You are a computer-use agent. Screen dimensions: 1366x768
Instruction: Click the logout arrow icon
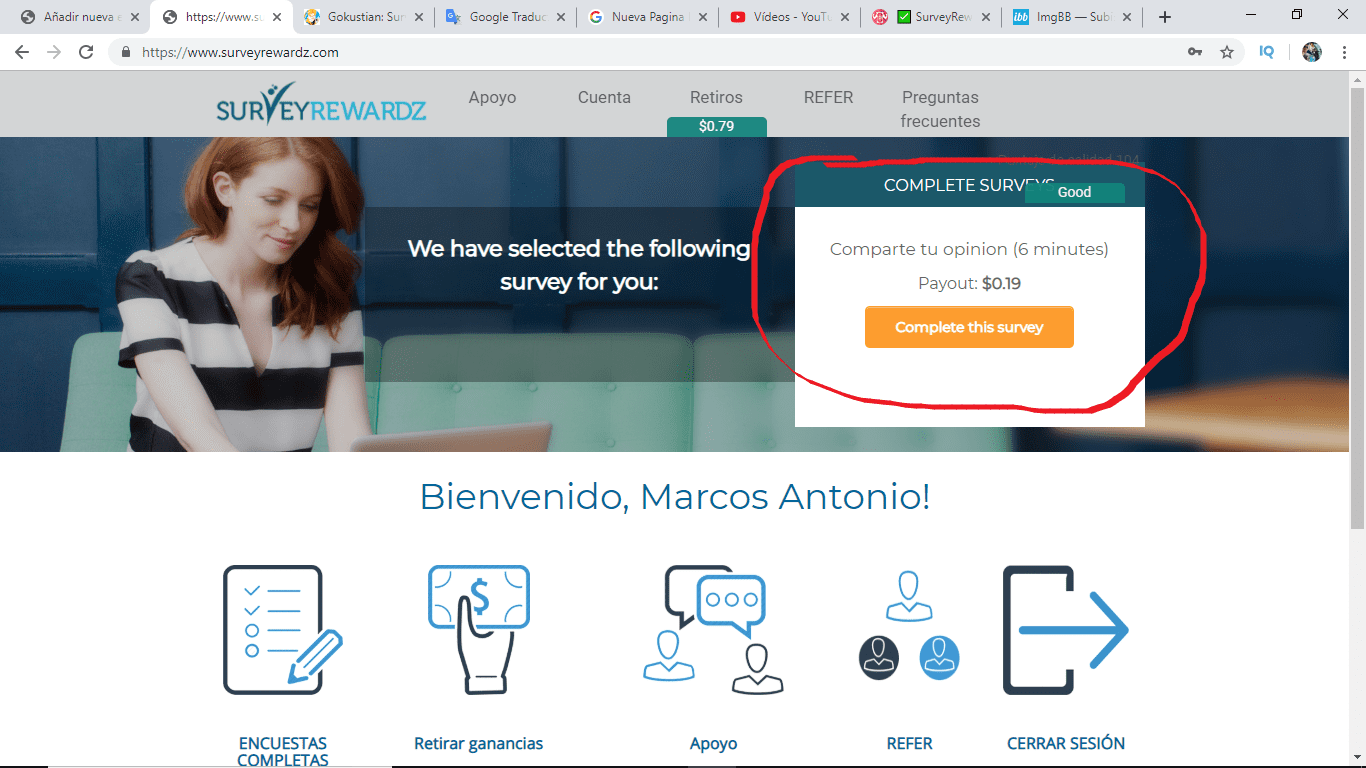(1066, 630)
